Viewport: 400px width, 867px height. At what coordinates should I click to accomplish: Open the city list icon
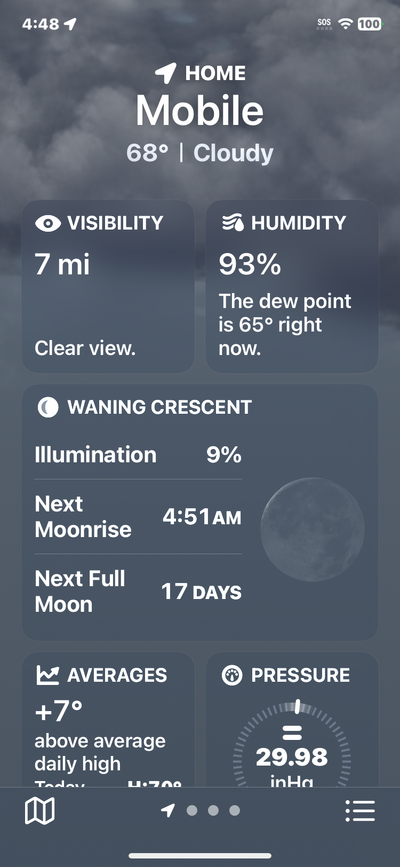360,811
